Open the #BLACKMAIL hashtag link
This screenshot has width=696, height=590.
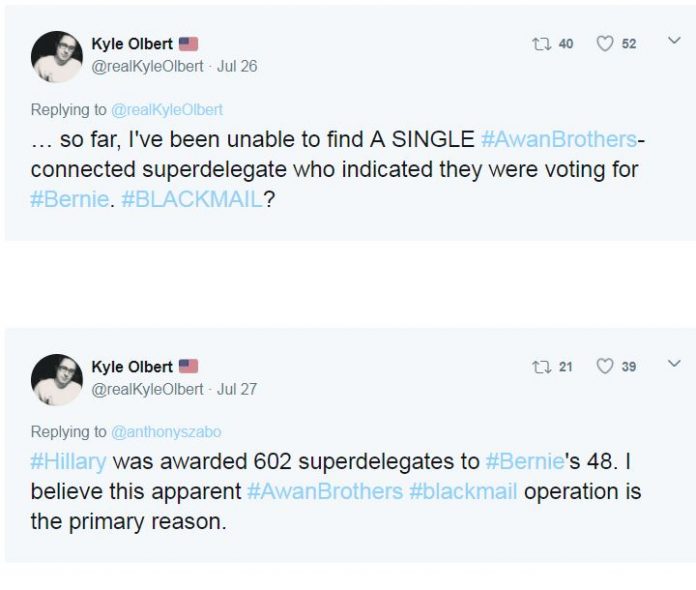(x=196, y=199)
